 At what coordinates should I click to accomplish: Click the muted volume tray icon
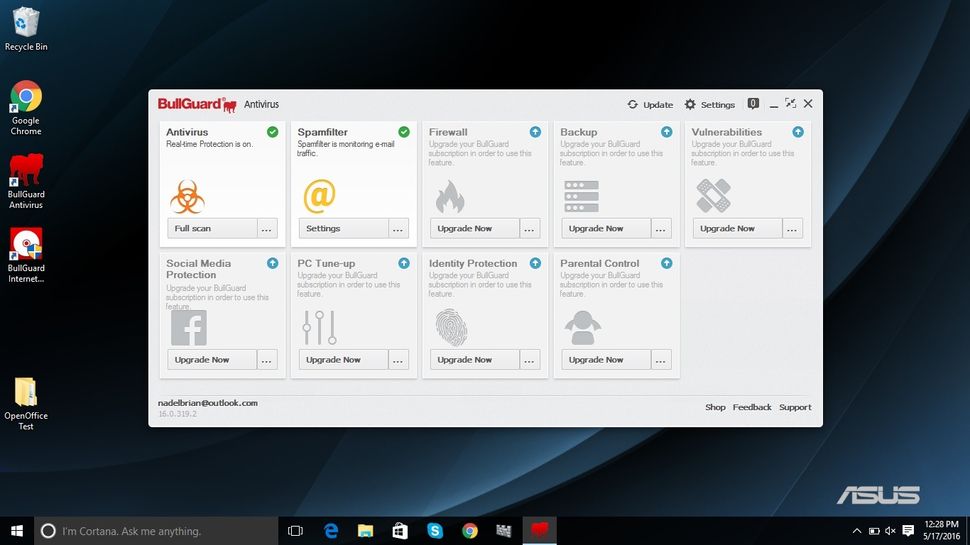coord(891,531)
